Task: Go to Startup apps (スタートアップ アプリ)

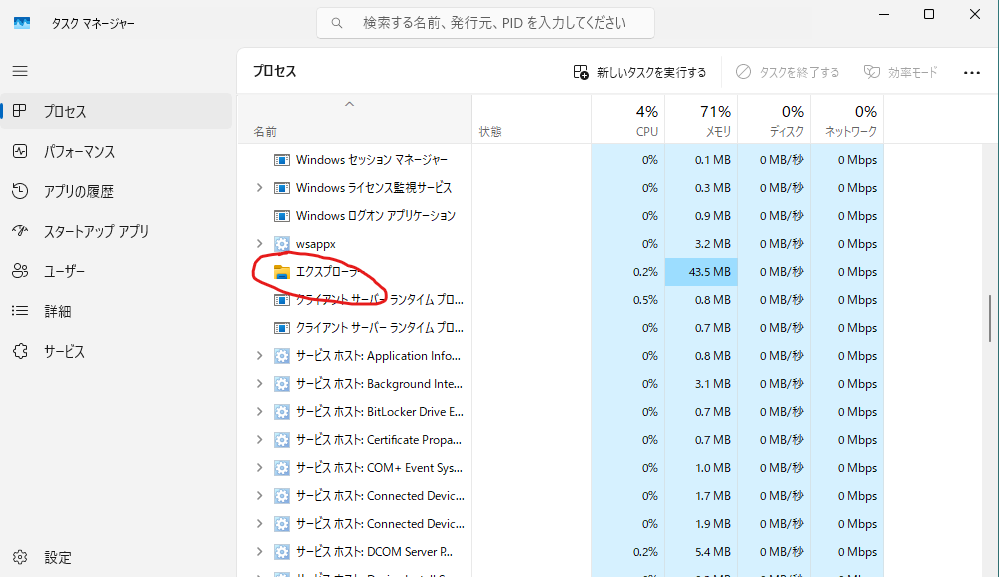Action: pos(95,232)
